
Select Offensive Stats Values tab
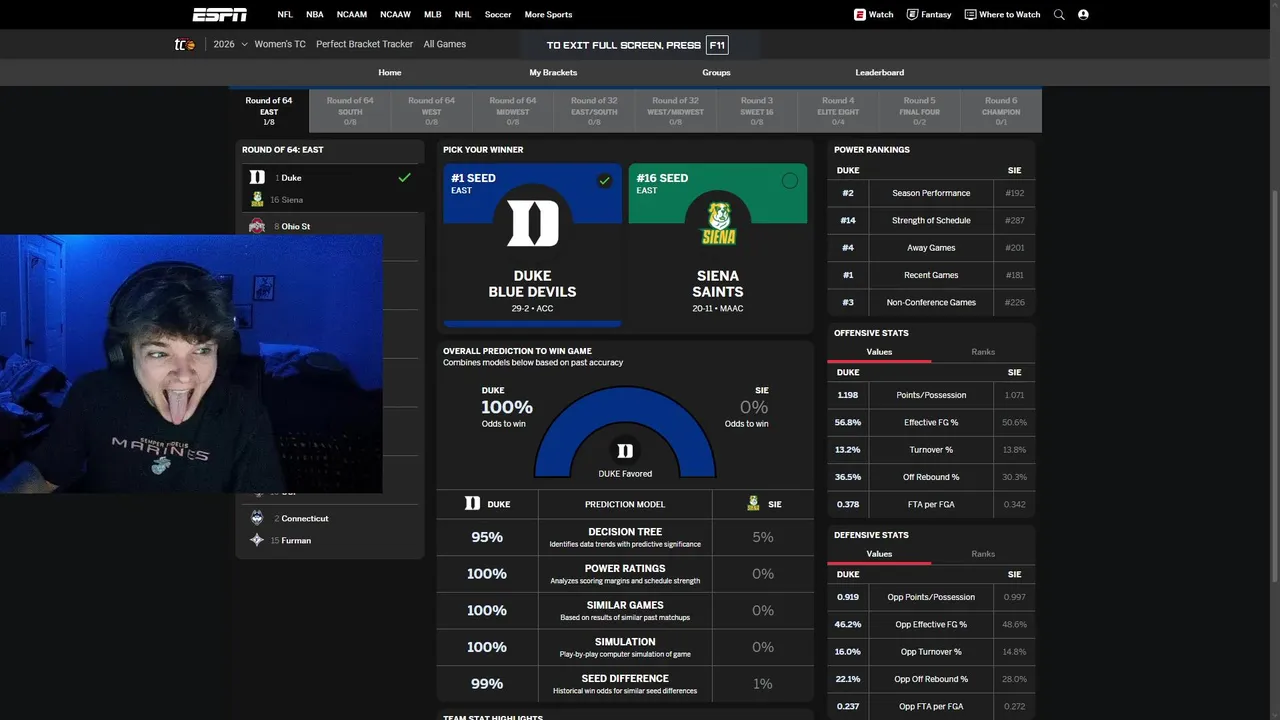tap(879, 352)
